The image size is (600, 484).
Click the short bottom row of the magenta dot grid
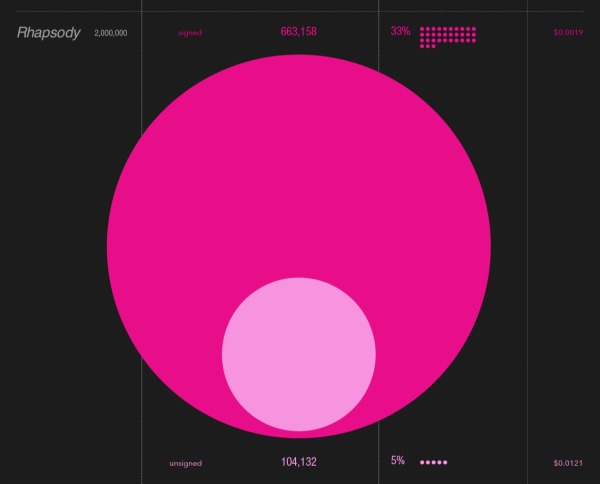[428, 46]
